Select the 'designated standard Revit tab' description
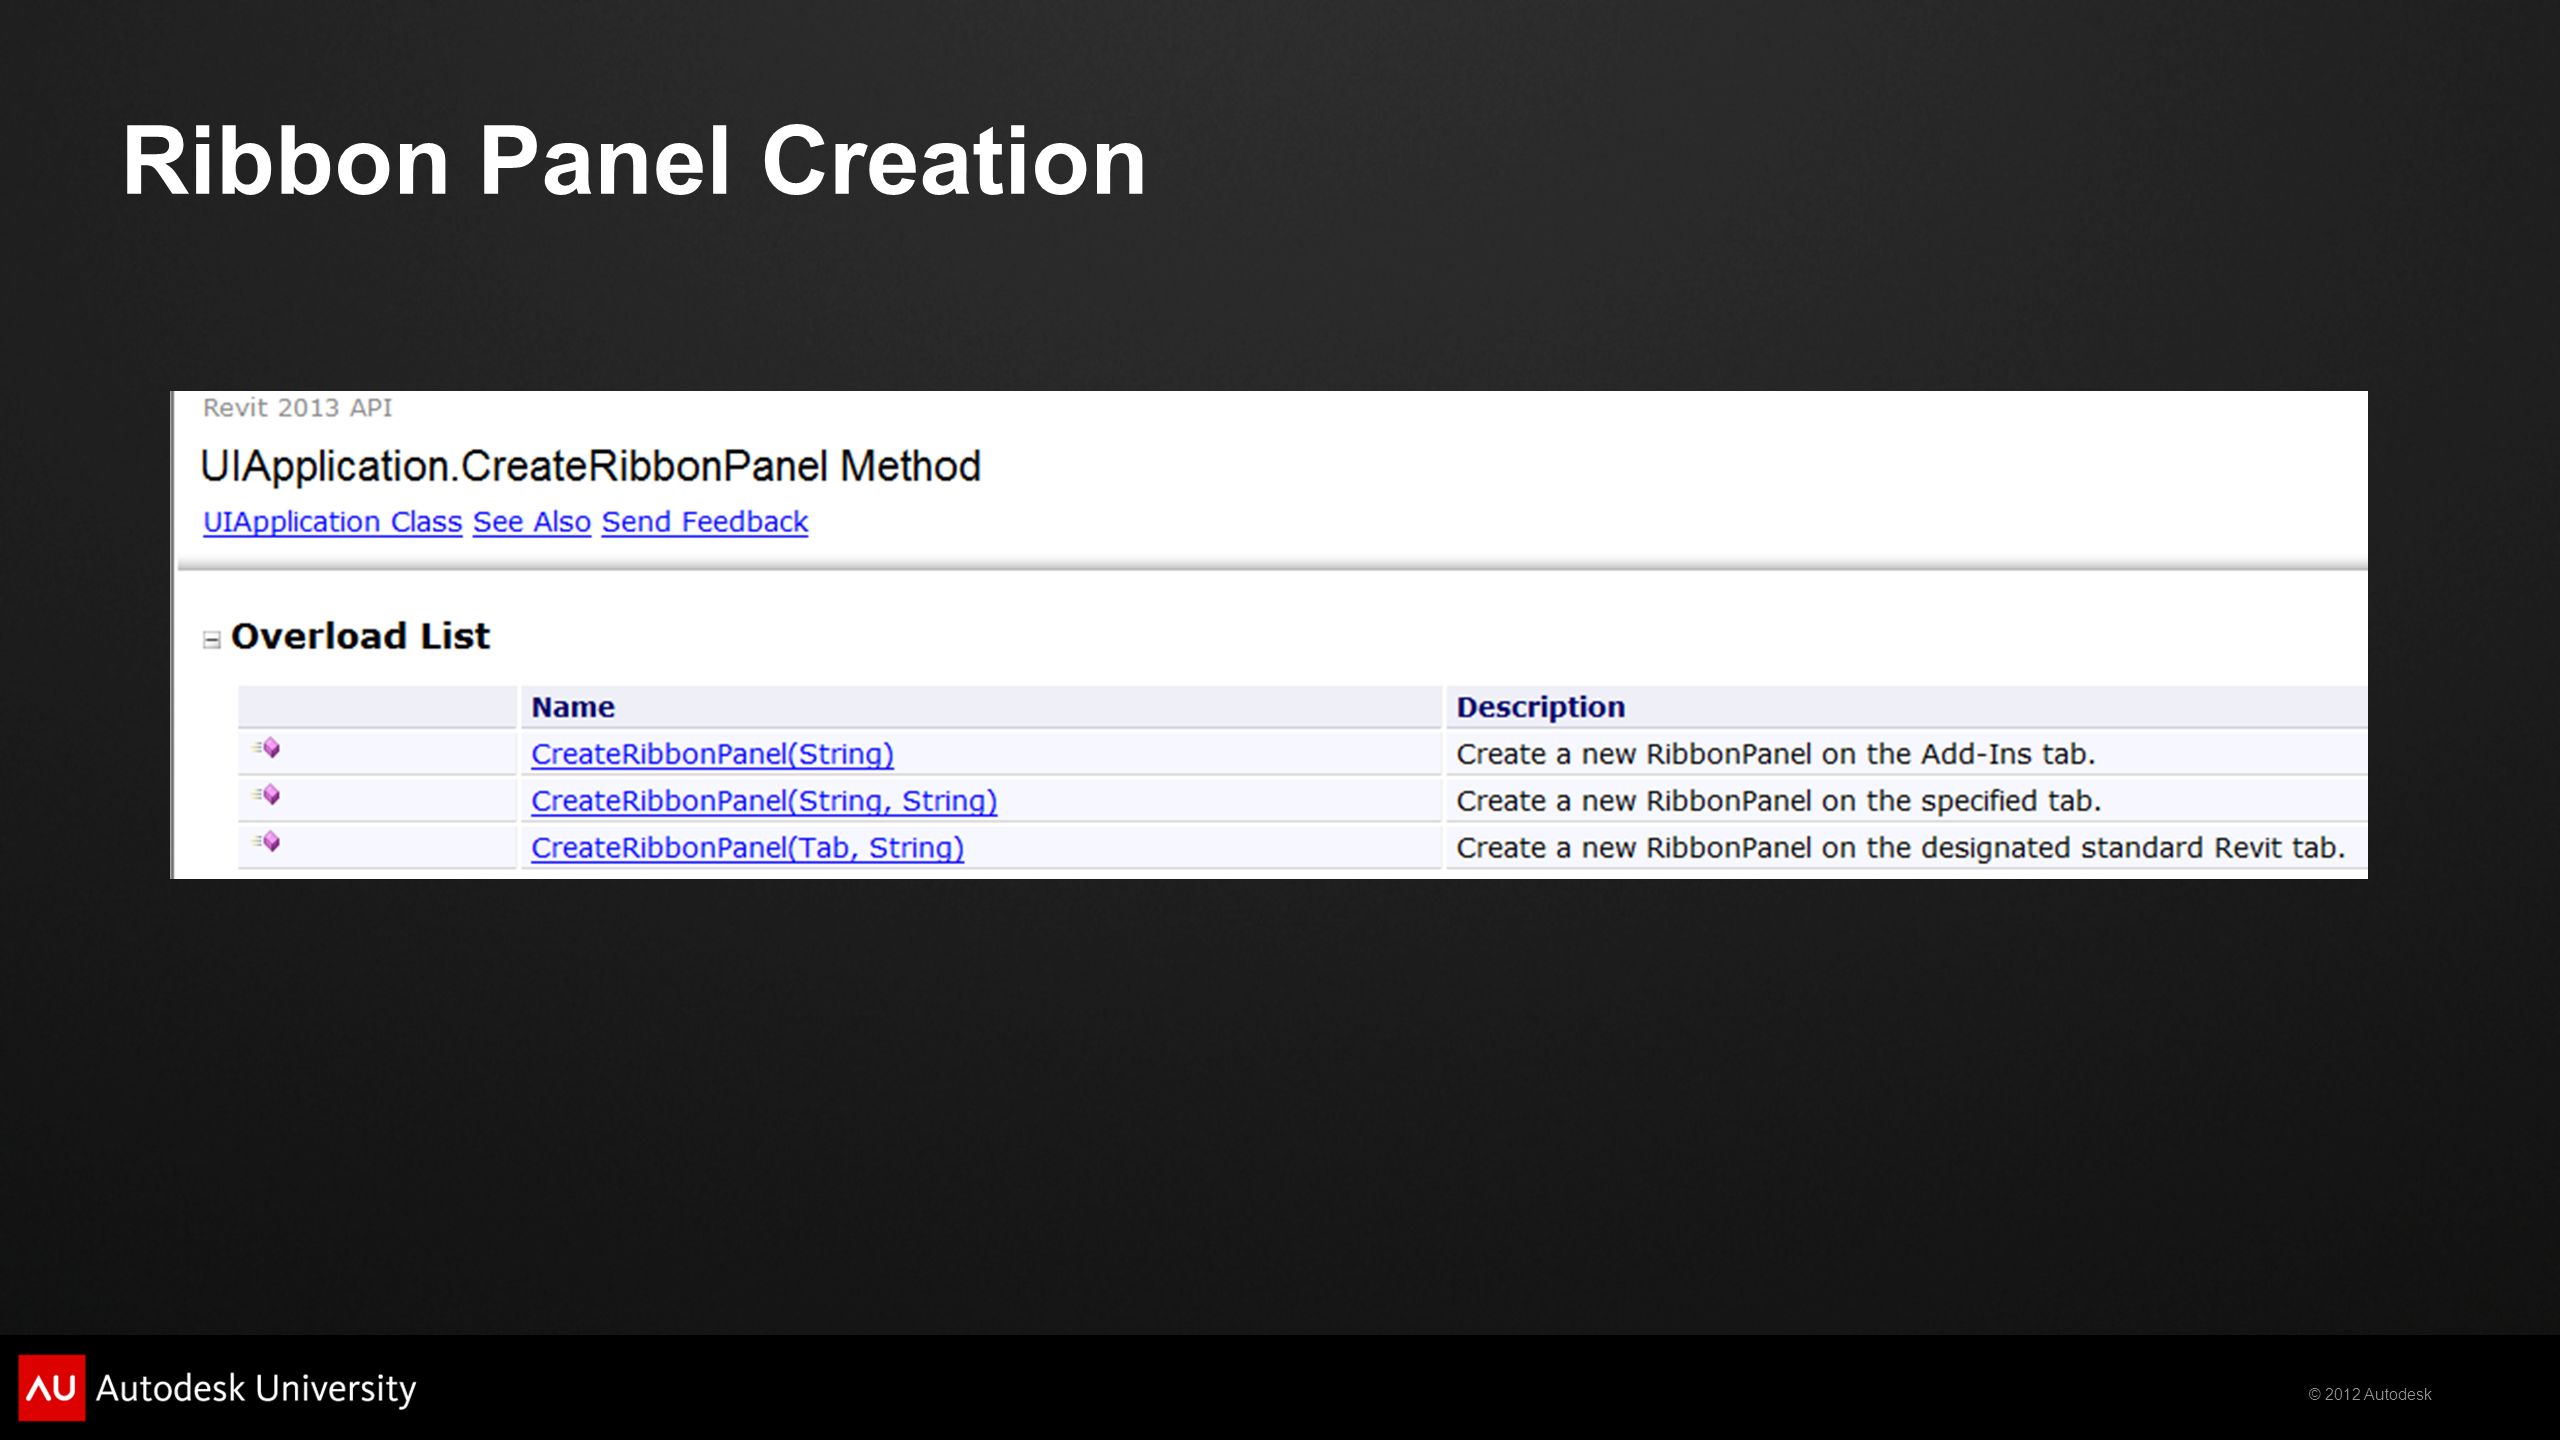Image resolution: width=2560 pixels, height=1440 pixels. tap(1900, 848)
